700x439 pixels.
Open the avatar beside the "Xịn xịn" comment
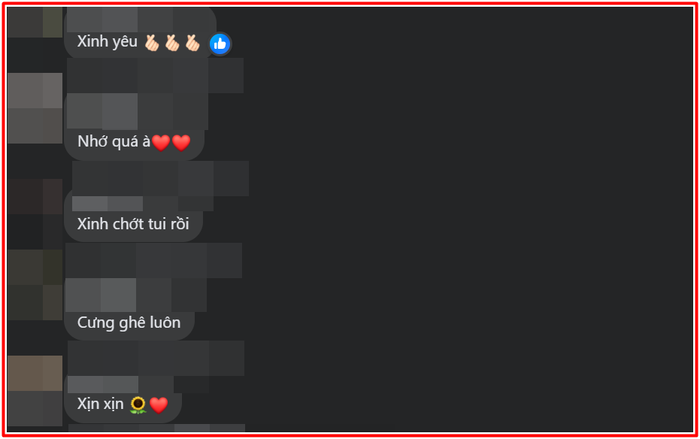[x=35, y=391]
